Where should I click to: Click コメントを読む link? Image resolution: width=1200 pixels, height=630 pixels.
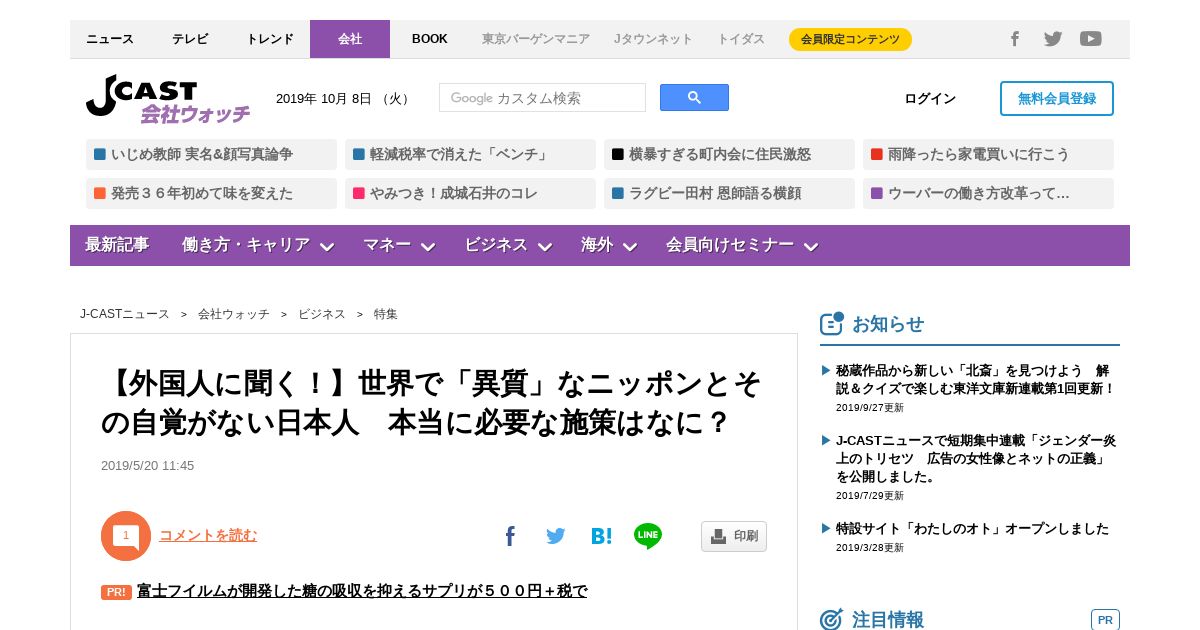point(208,535)
